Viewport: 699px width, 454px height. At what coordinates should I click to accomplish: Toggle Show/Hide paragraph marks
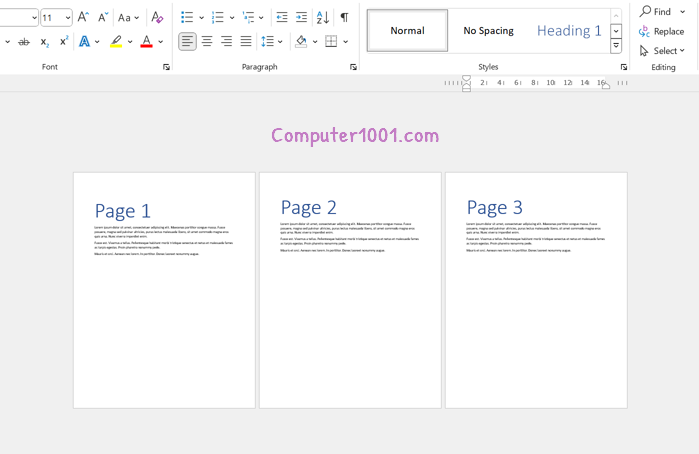[x=344, y=17]
